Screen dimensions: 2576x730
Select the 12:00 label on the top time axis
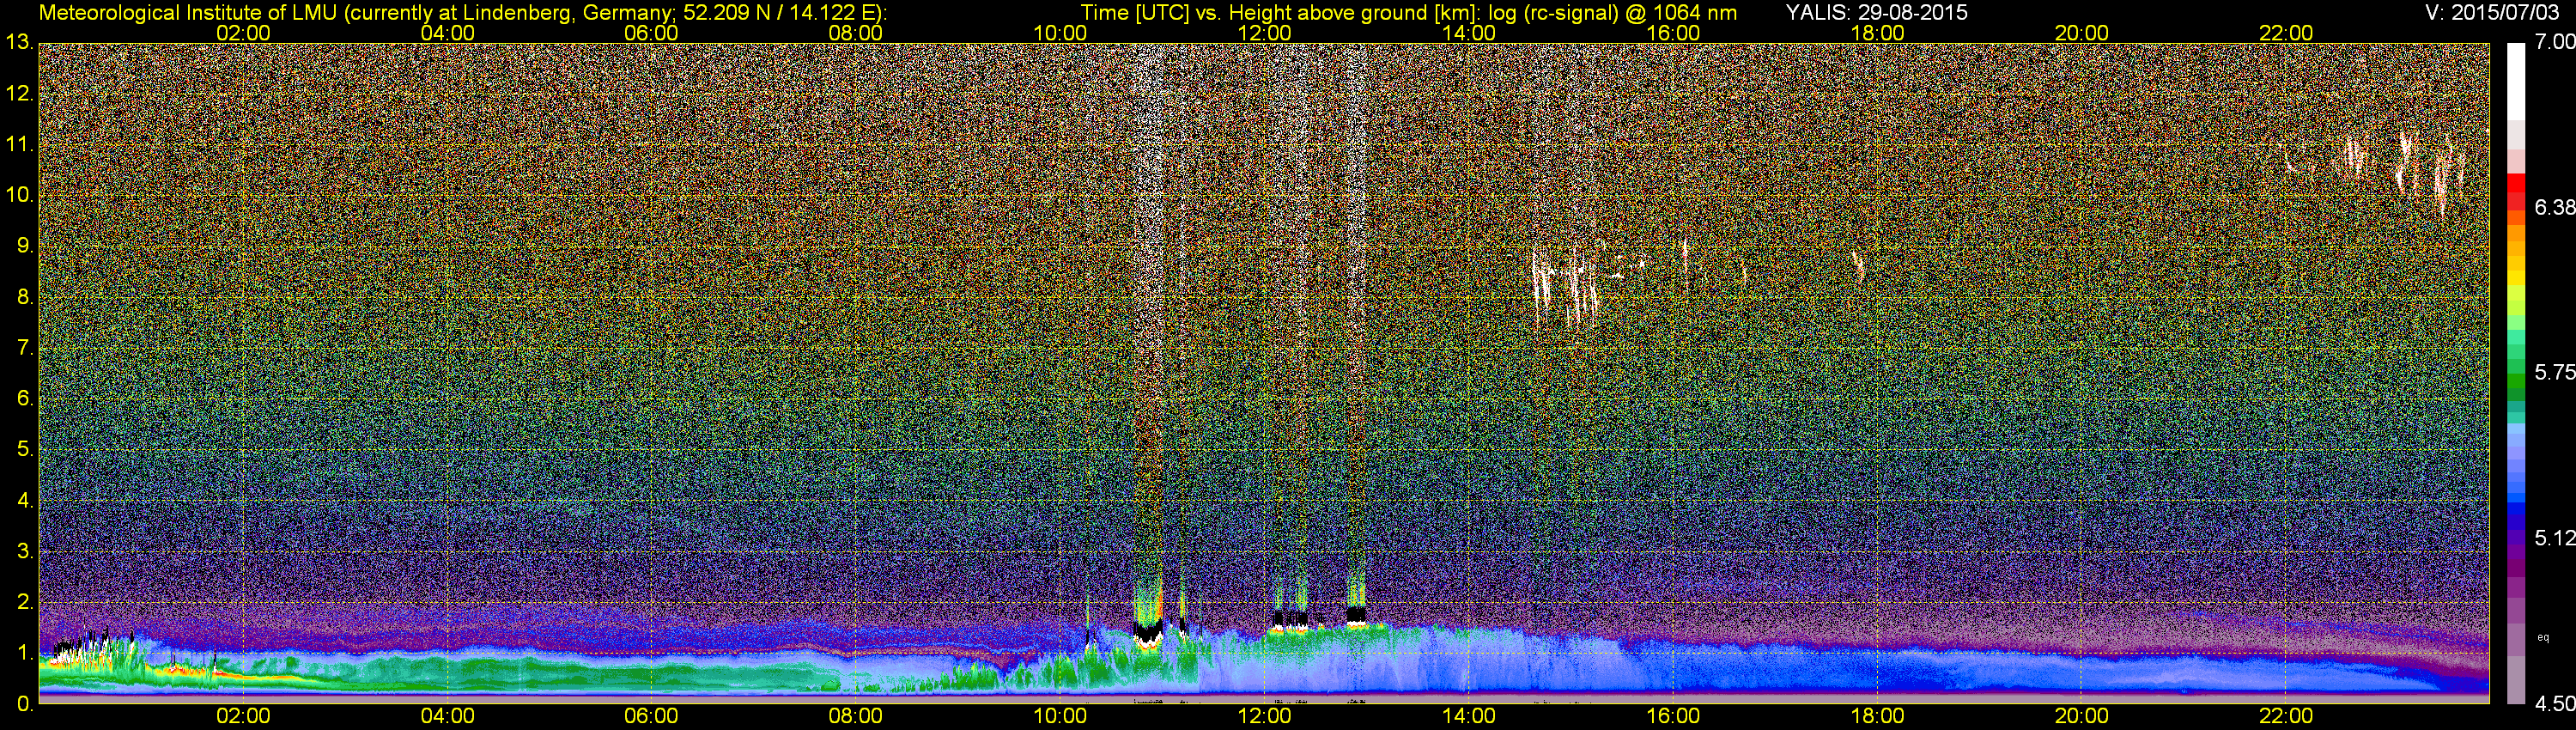(x=1264, y=33)
